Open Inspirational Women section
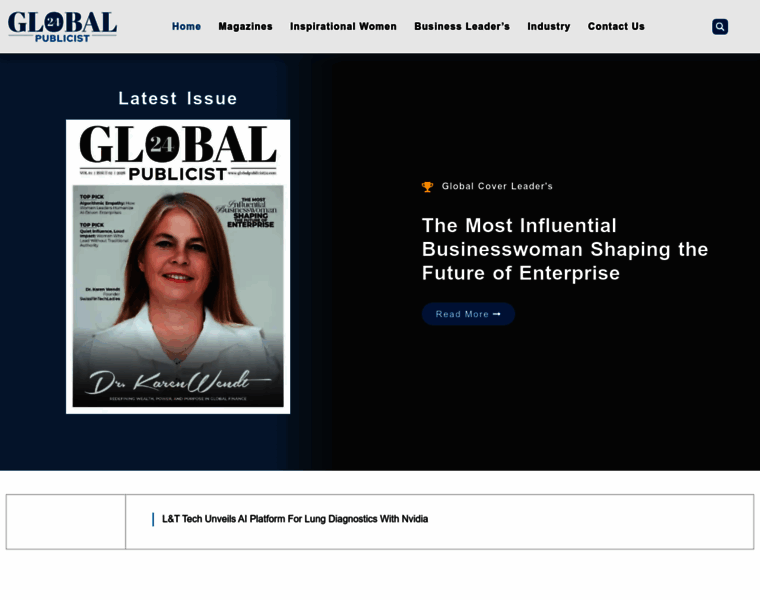The image size is (760, 600). tap(343, 27)
